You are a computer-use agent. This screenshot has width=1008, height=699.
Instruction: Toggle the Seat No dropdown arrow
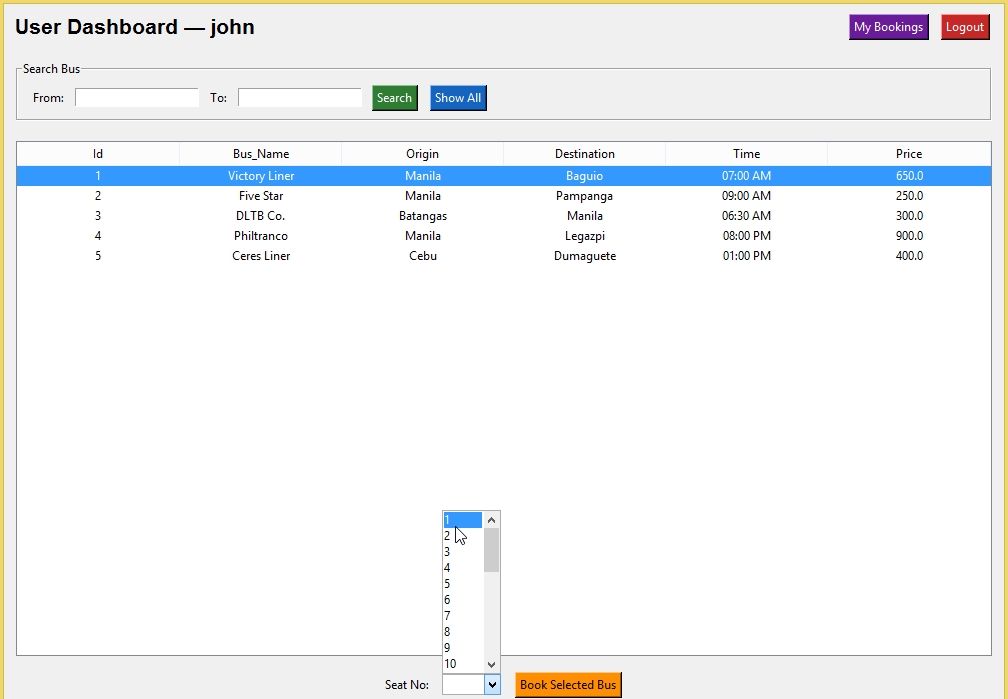tap(492, 685)
